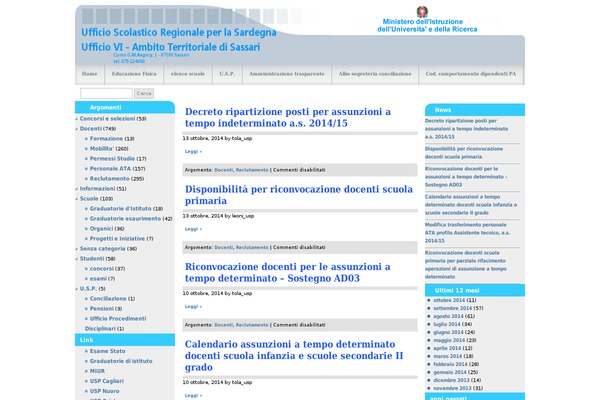This screenshot has height=400, width=600.
Task: Select the Mobilita' subcategory
Action: coord(102,149)
